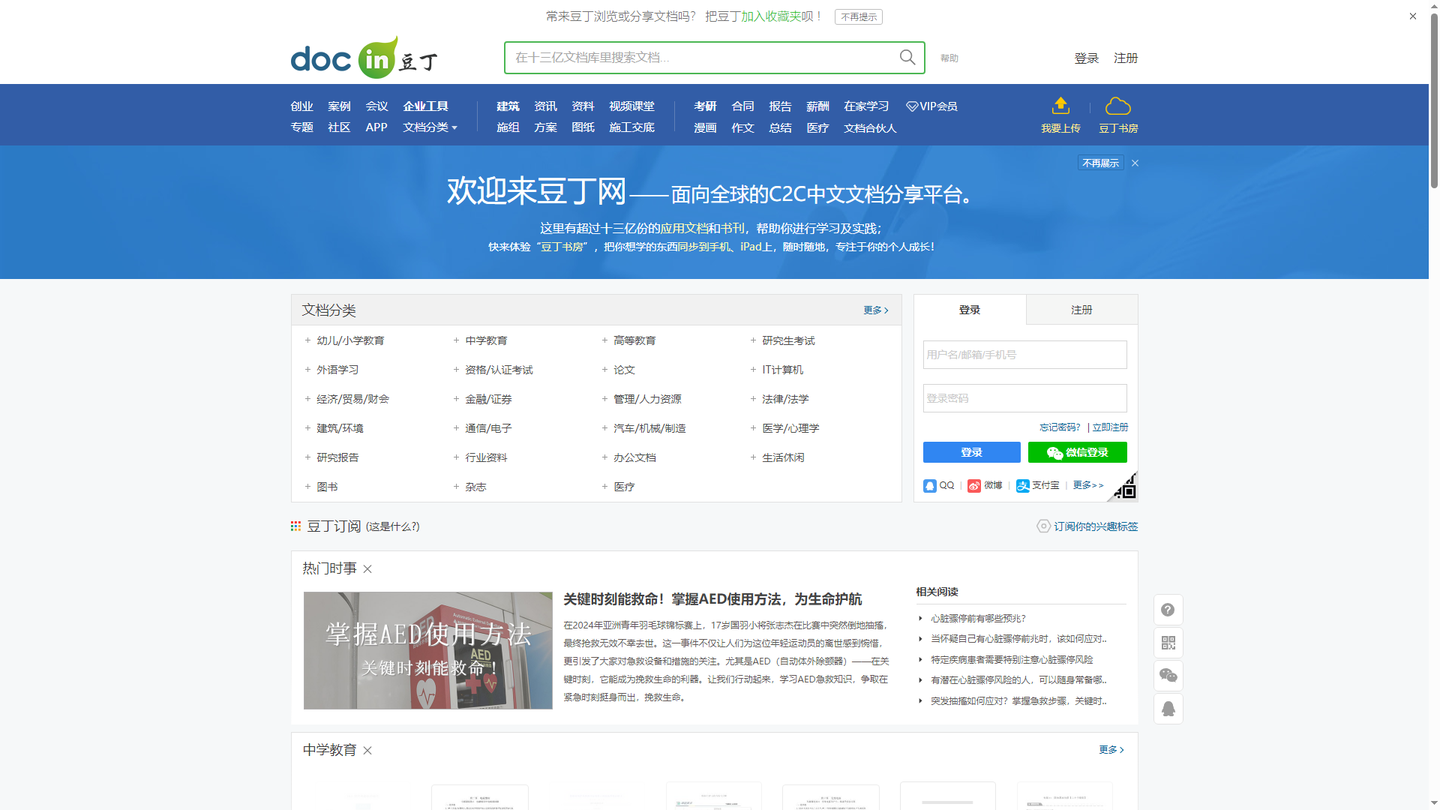This screenshot has width=1440, height=810.
Task: Click 登录 in the top header
Action: 1087,58
